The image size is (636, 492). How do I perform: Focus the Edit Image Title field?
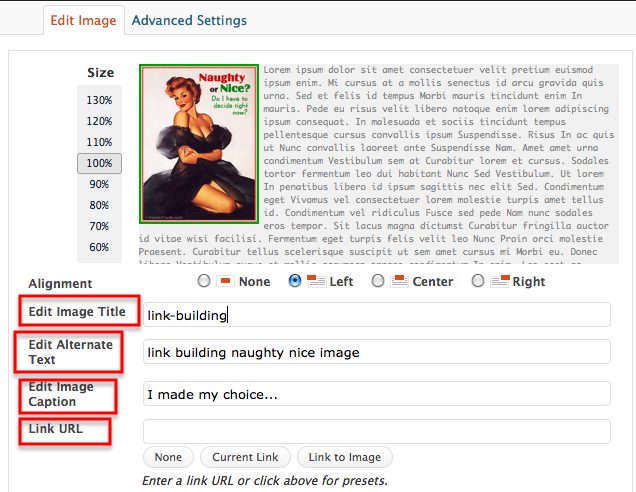[x=377, y=315]
